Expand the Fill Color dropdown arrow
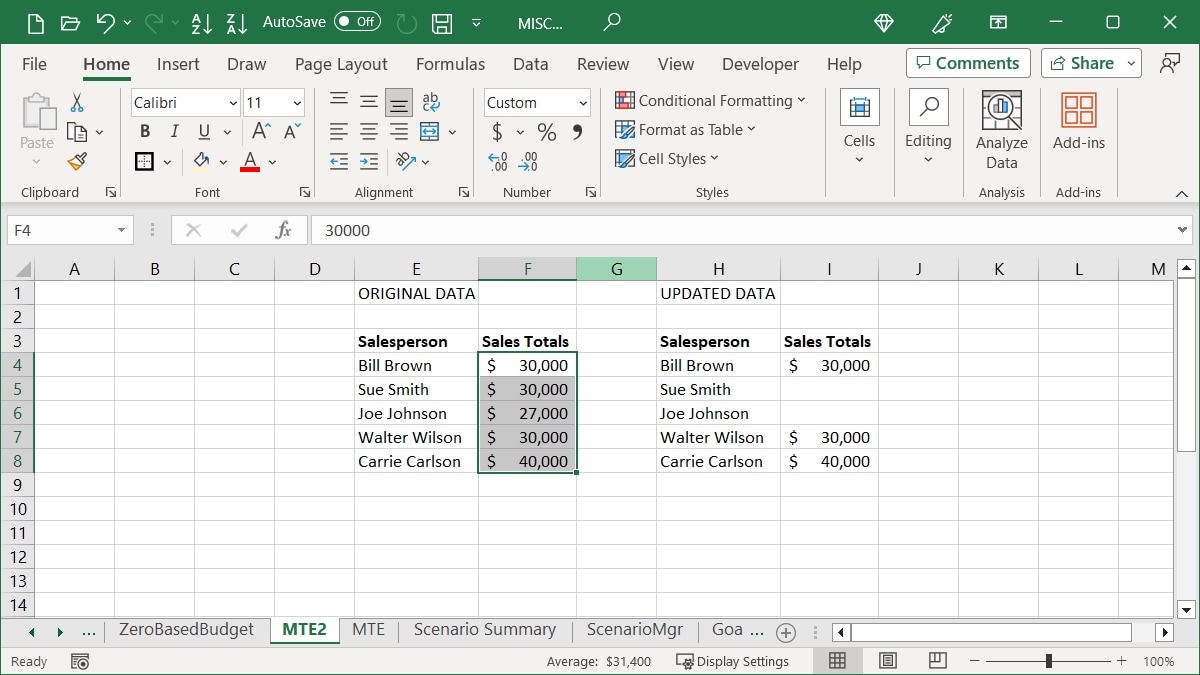The width and height of the screenshot is (1200, 675). coord(224,161)
